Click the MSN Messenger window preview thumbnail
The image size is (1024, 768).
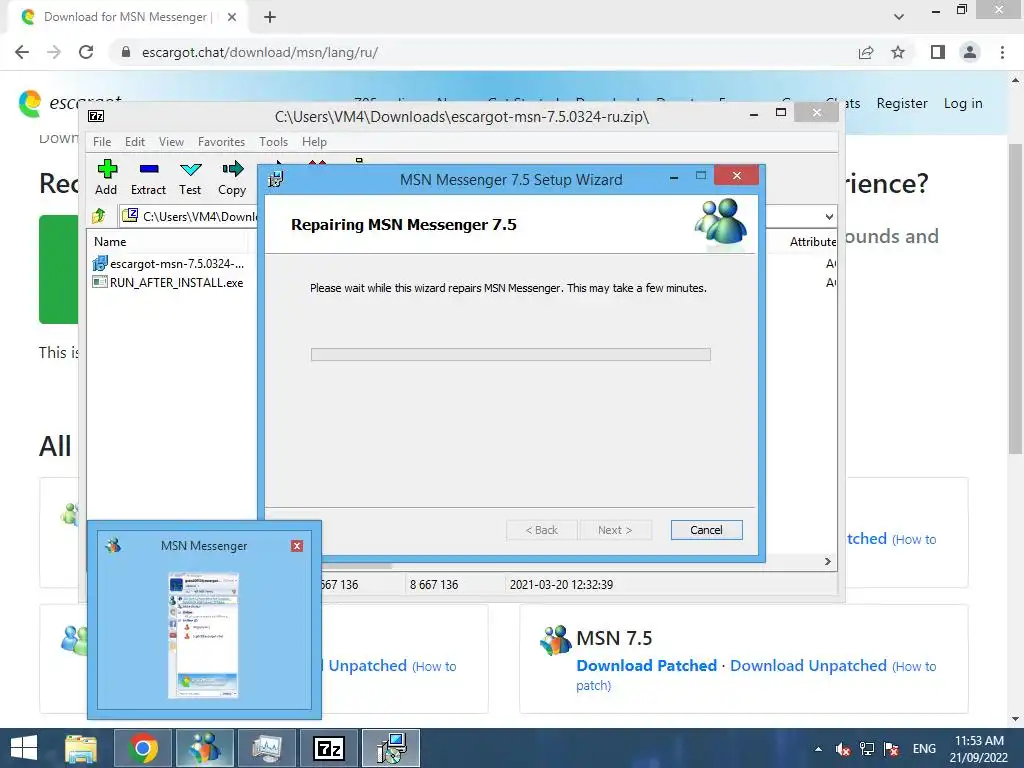coord(204,635)
